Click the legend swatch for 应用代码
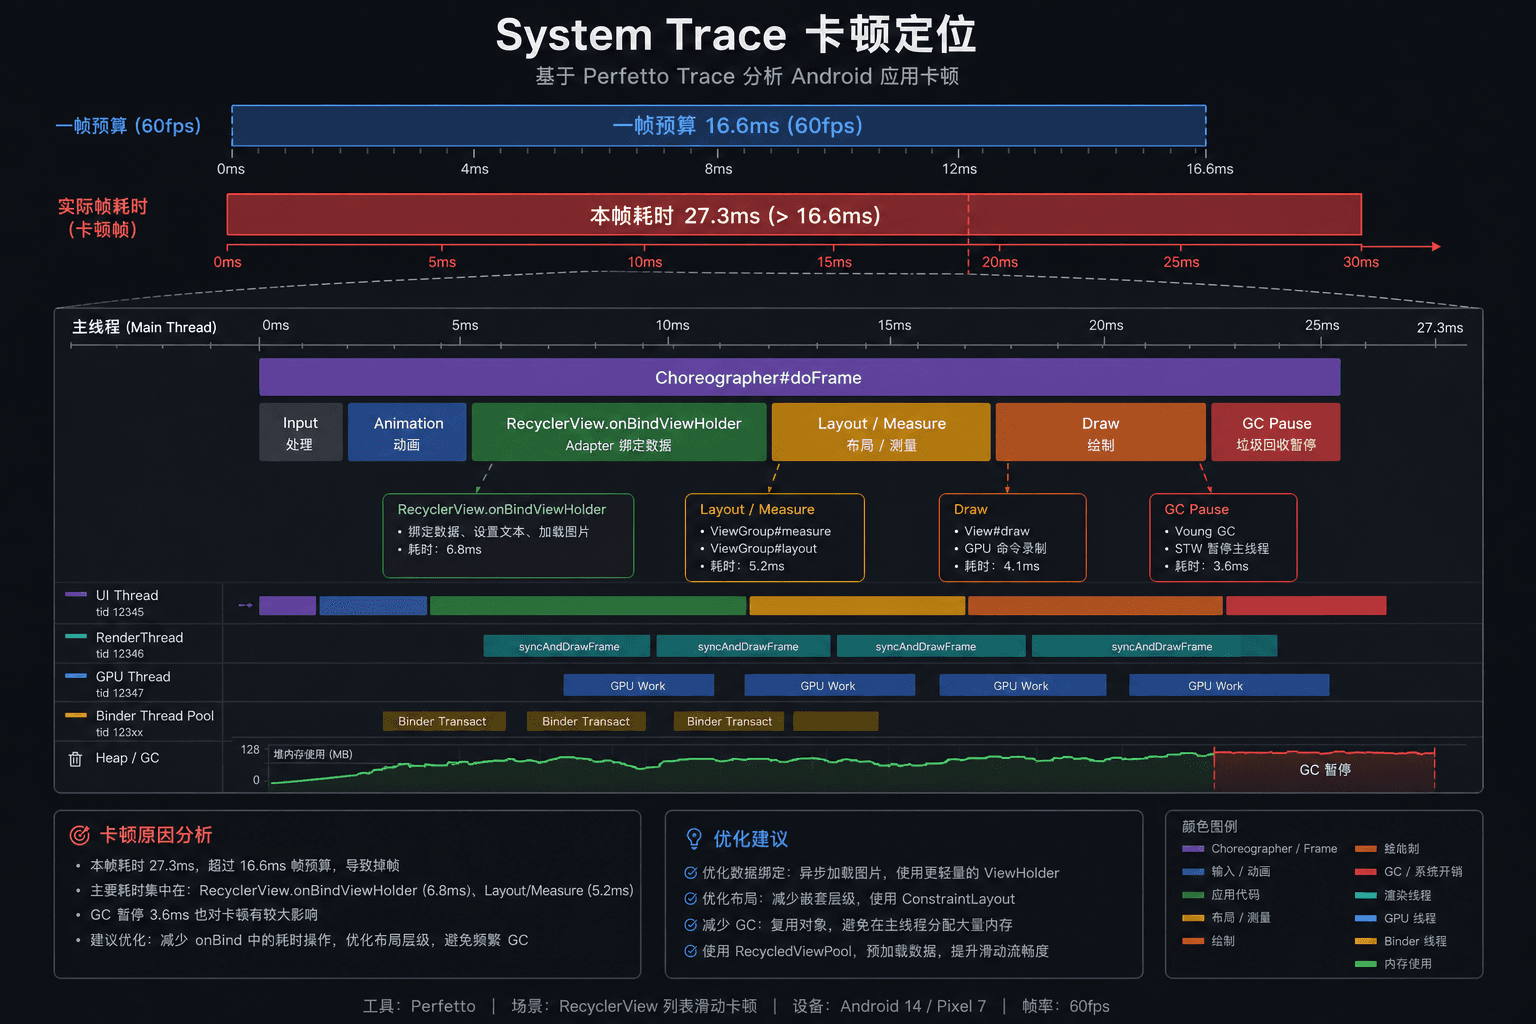The image size is (1536, 1024). pos(1193,894)
